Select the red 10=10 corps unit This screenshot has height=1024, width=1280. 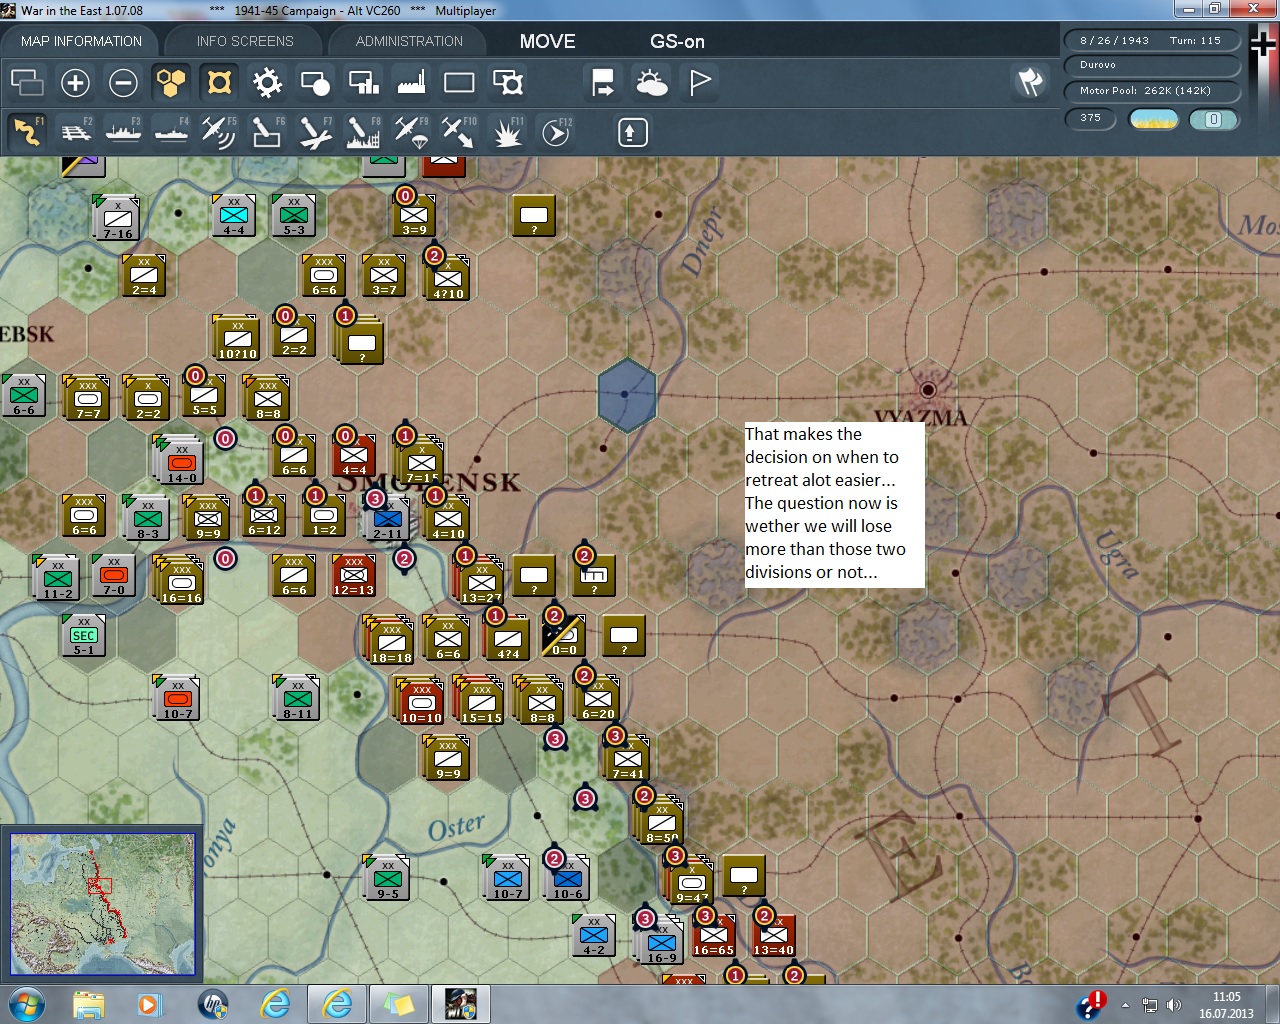(421, 703)
